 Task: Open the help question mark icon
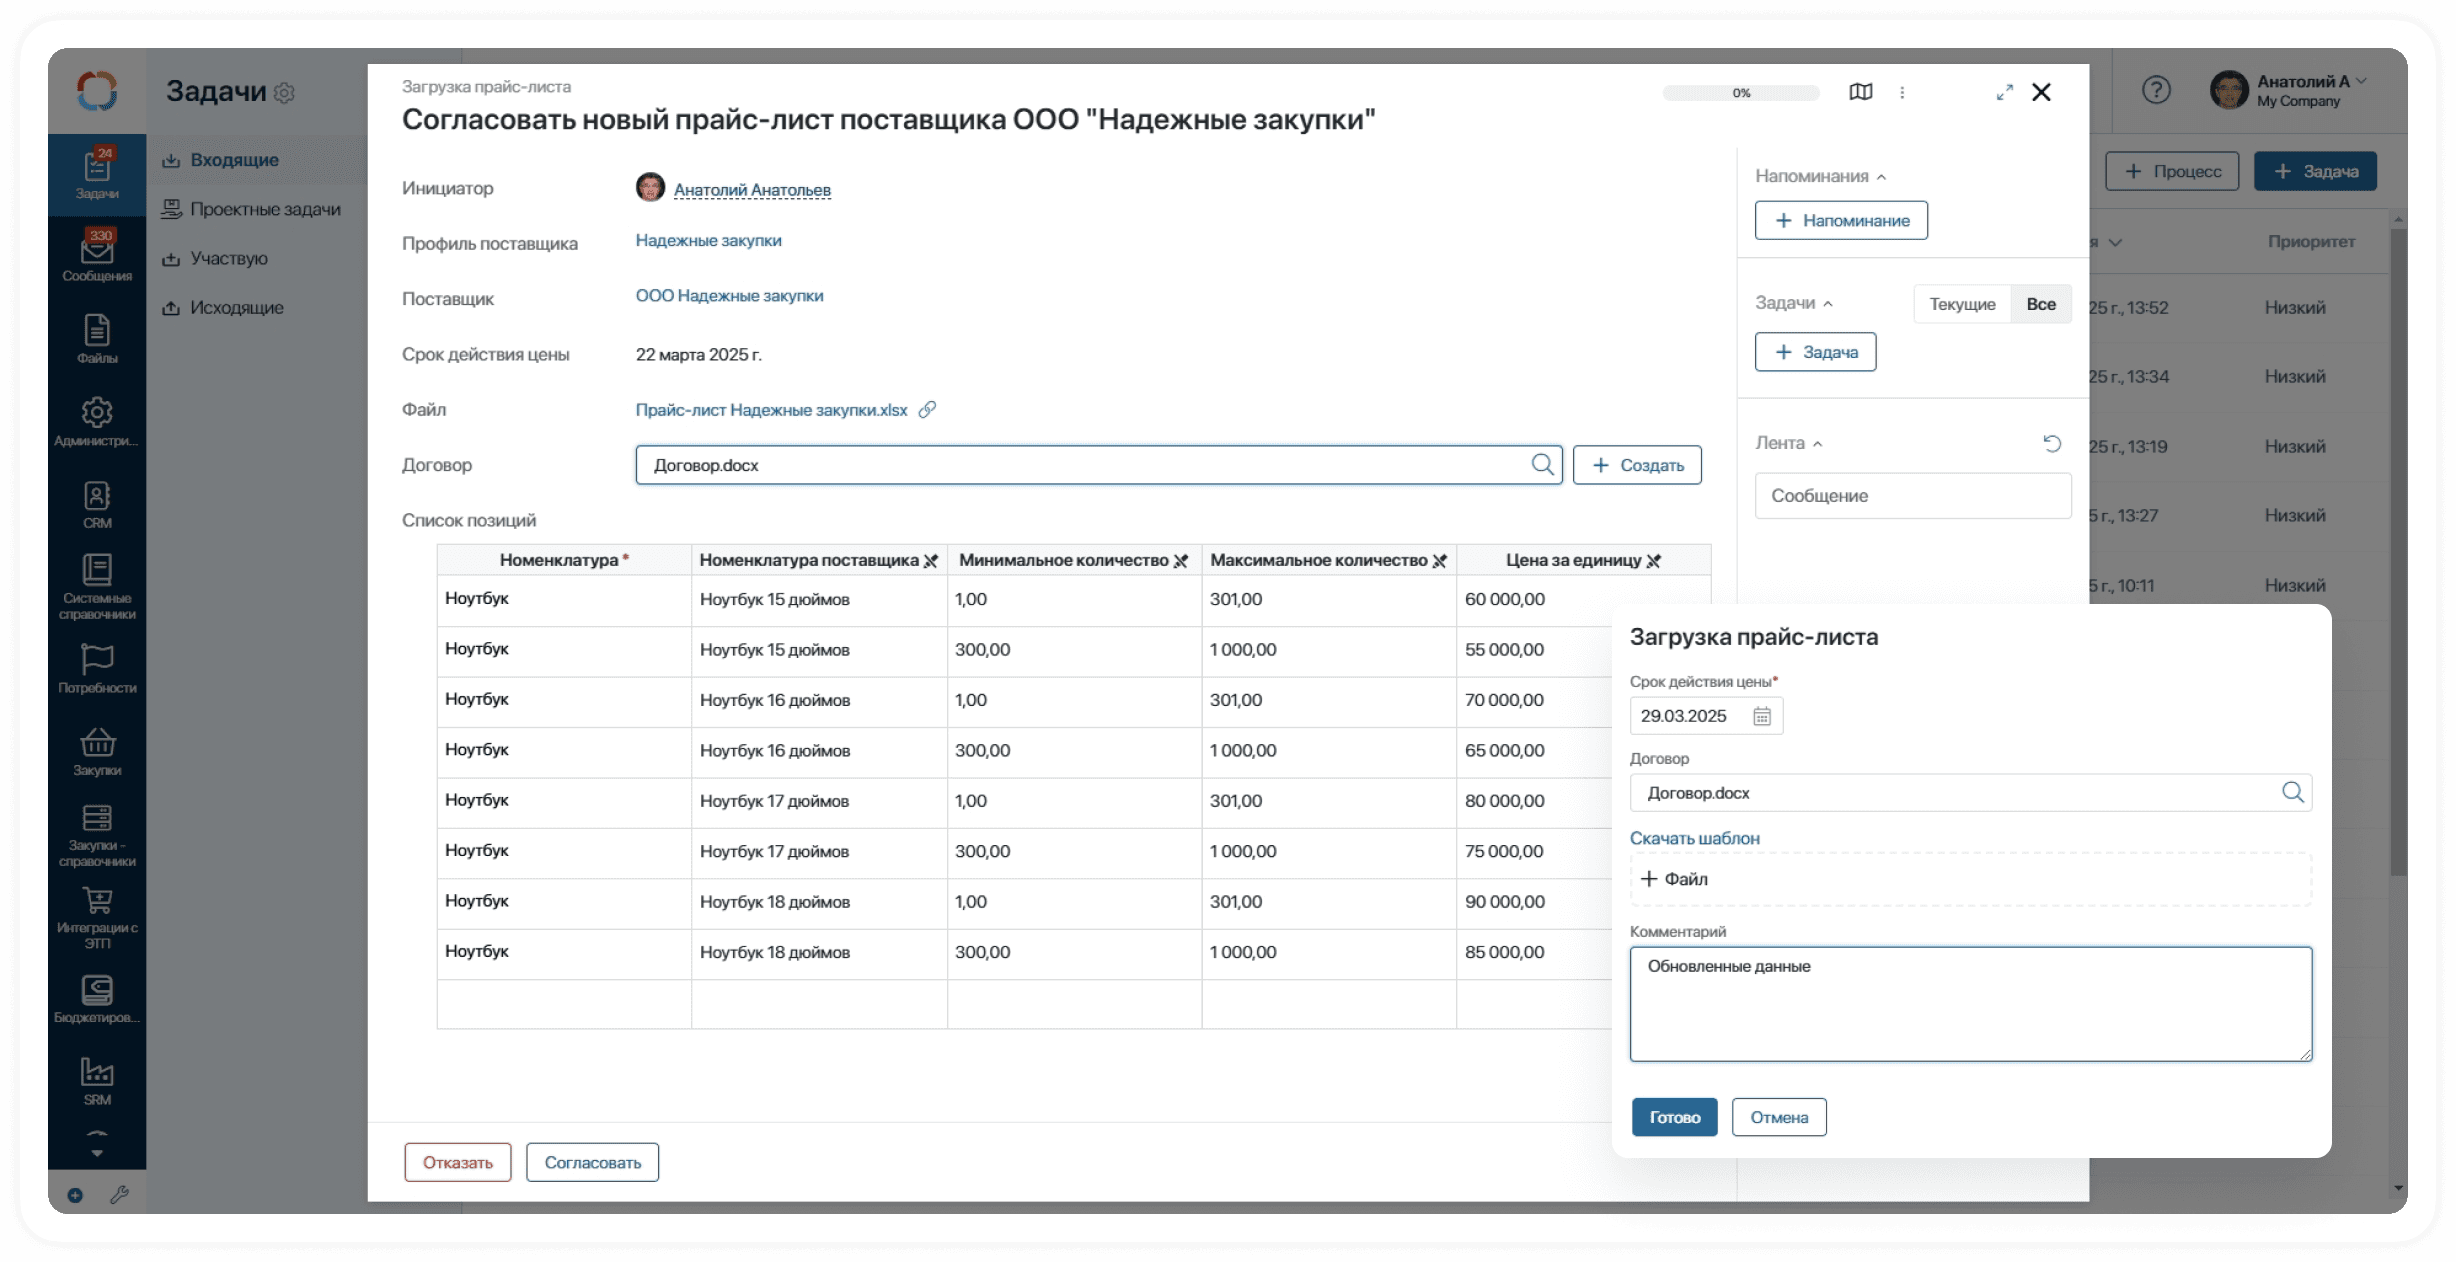(2156, 91)
